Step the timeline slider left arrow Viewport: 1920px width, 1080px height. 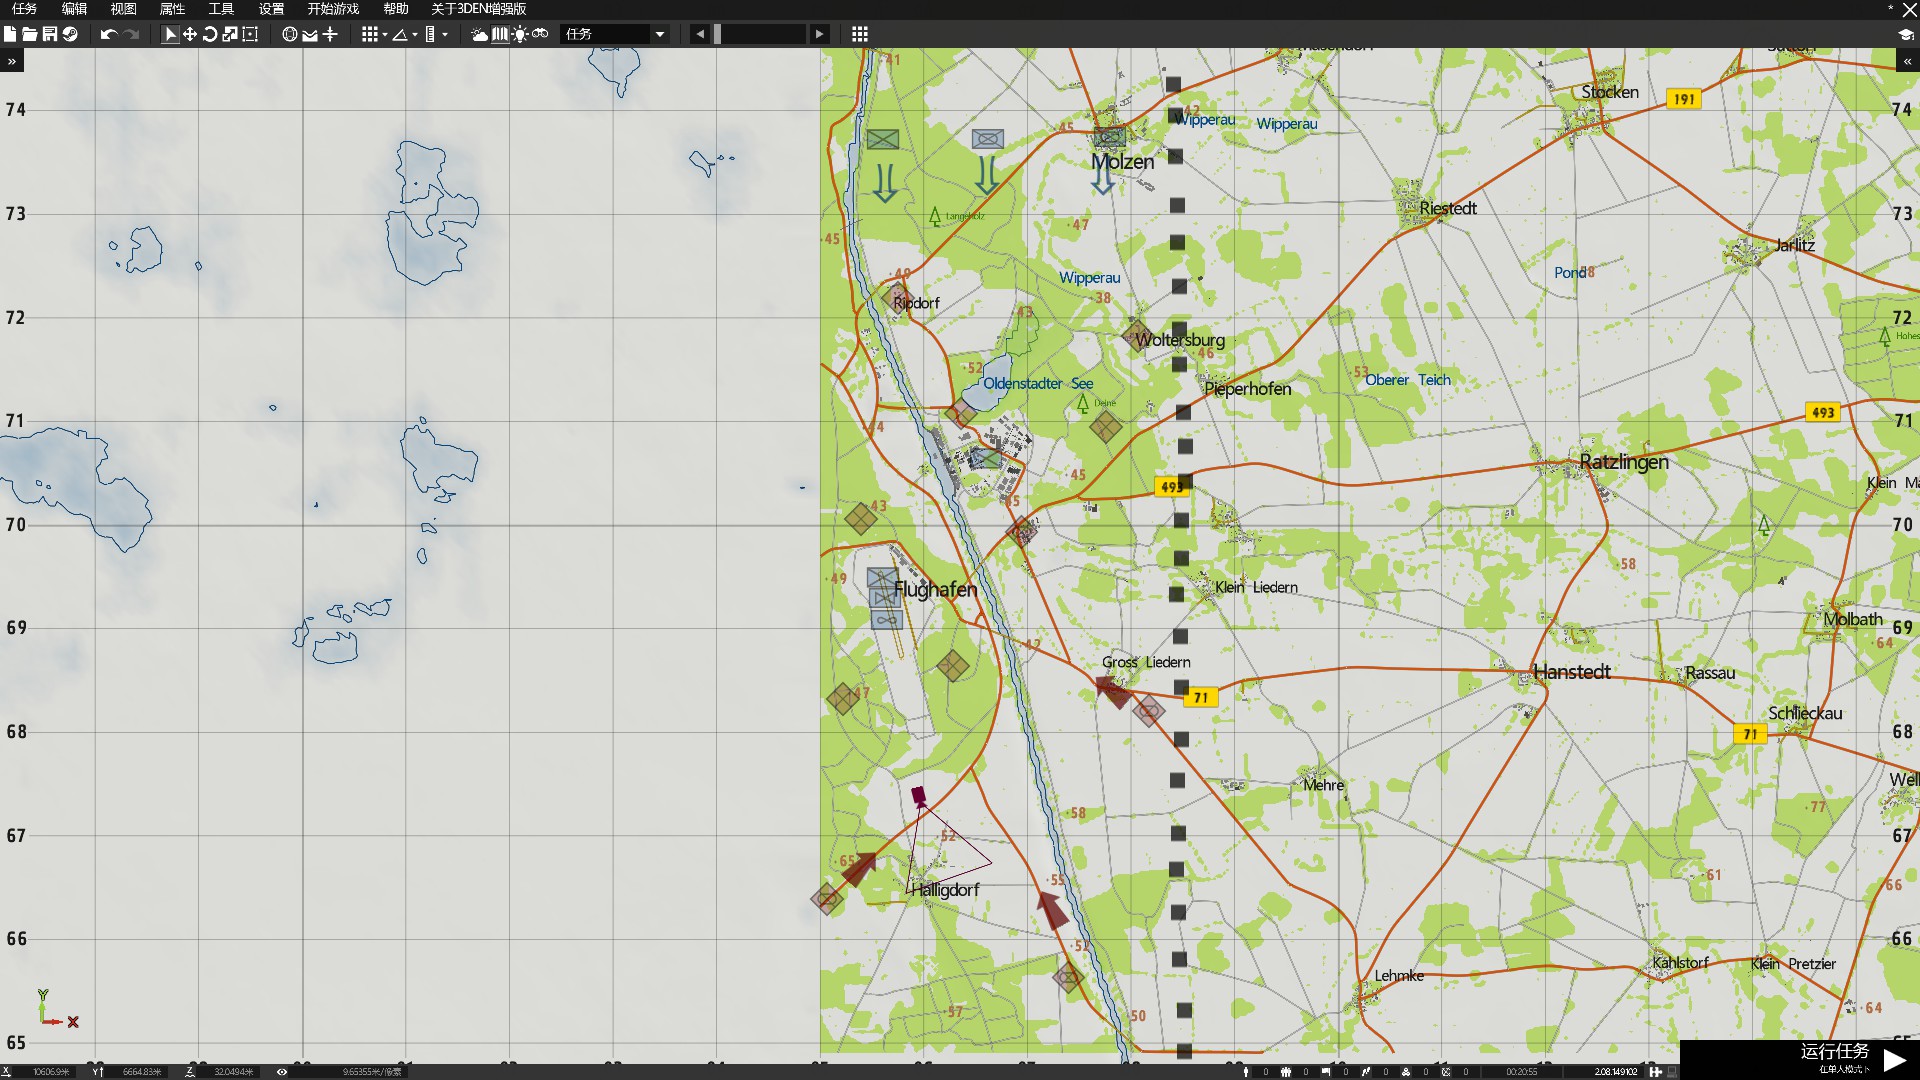point(700,34)
